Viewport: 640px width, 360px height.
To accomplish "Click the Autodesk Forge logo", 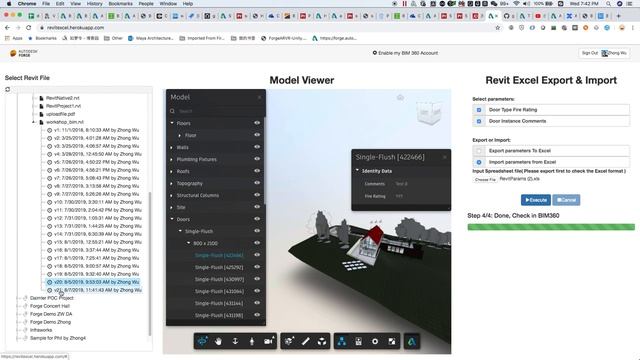I will coord(23,53).
